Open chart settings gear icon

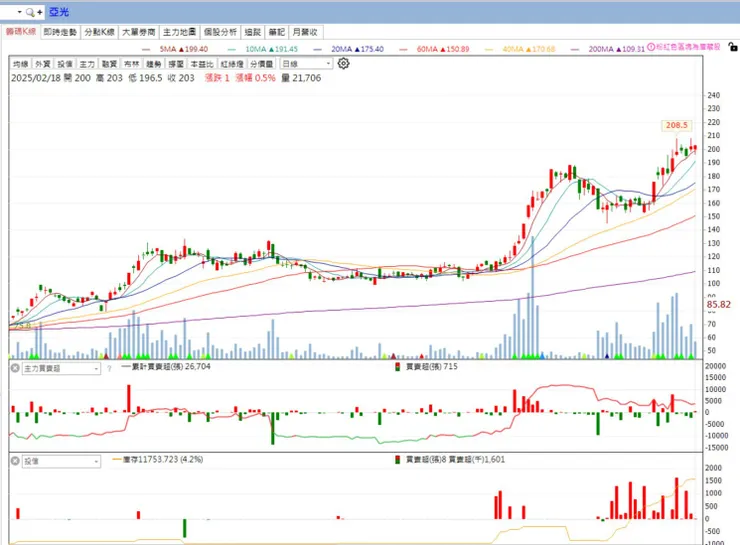click(344, 63)
